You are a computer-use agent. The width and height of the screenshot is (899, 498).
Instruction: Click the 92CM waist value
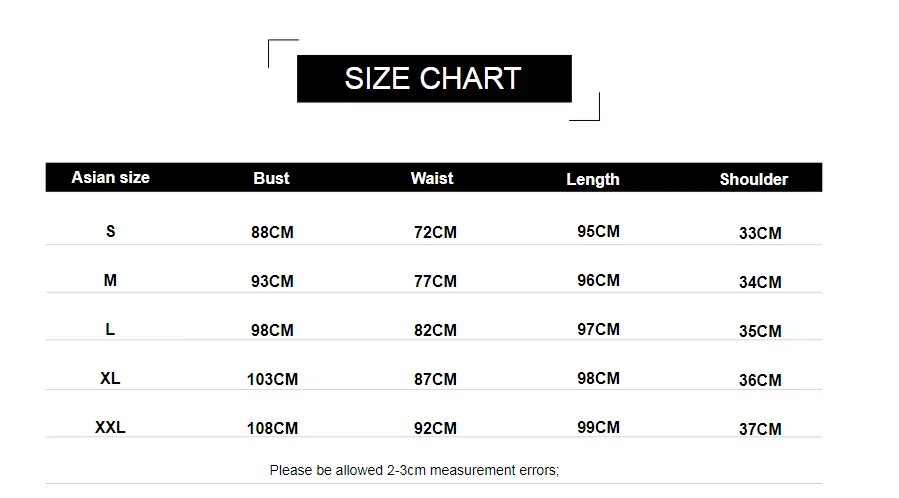tap(435, 428)
